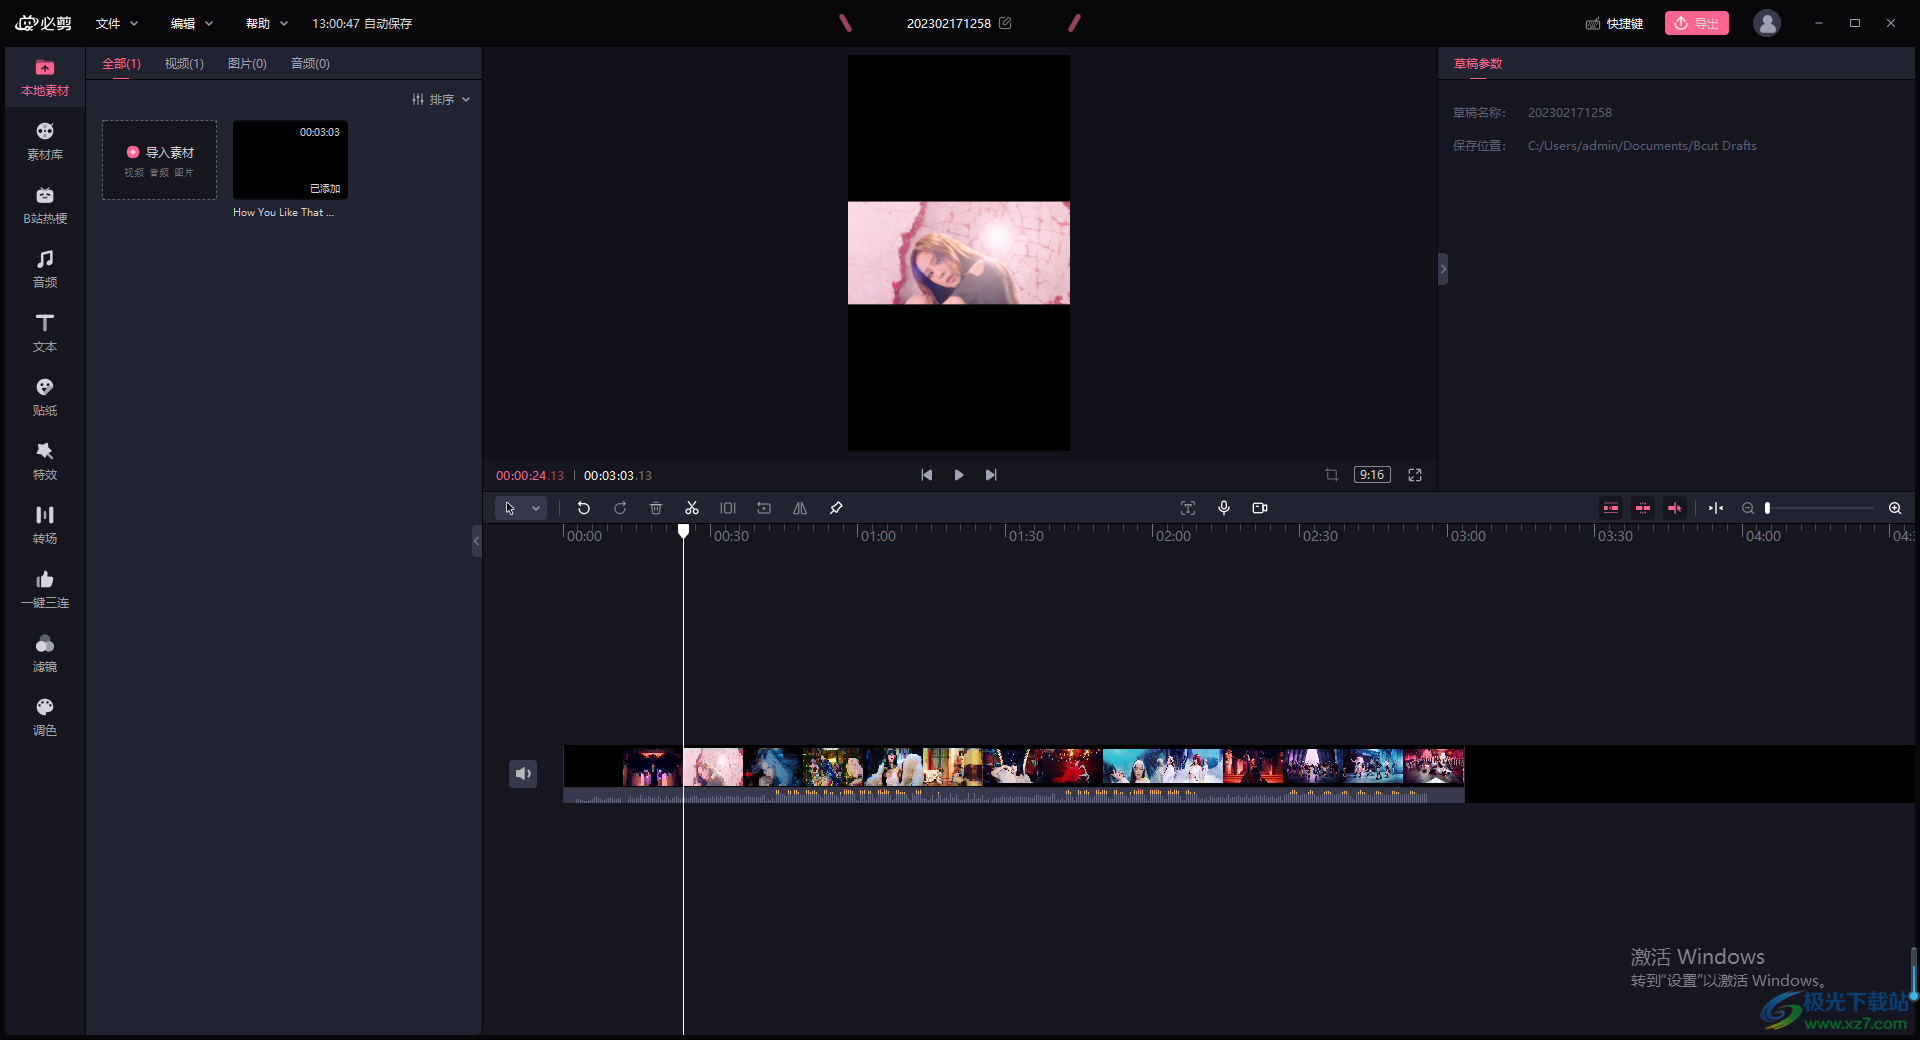Open the 本地素材 local media panel
Screen dimensions: 1920x1040
45,78
